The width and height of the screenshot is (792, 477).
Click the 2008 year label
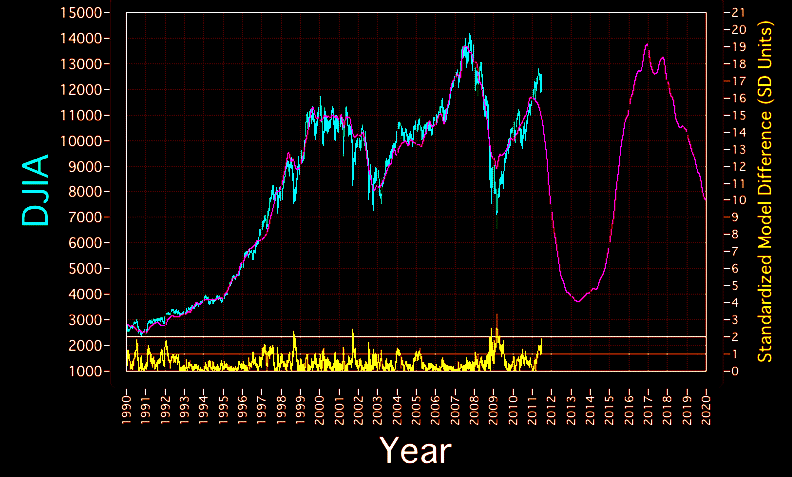pos(474,409)
